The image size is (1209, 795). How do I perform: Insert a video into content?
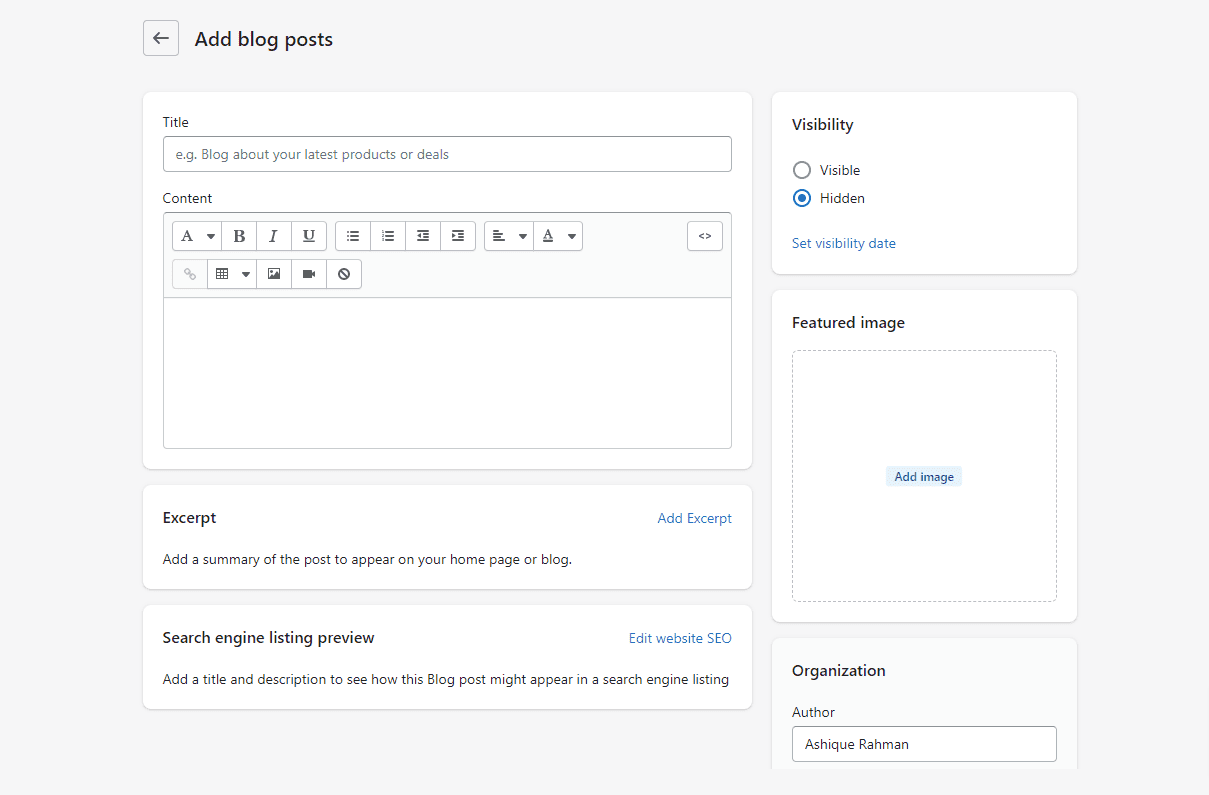click(309, 274)
